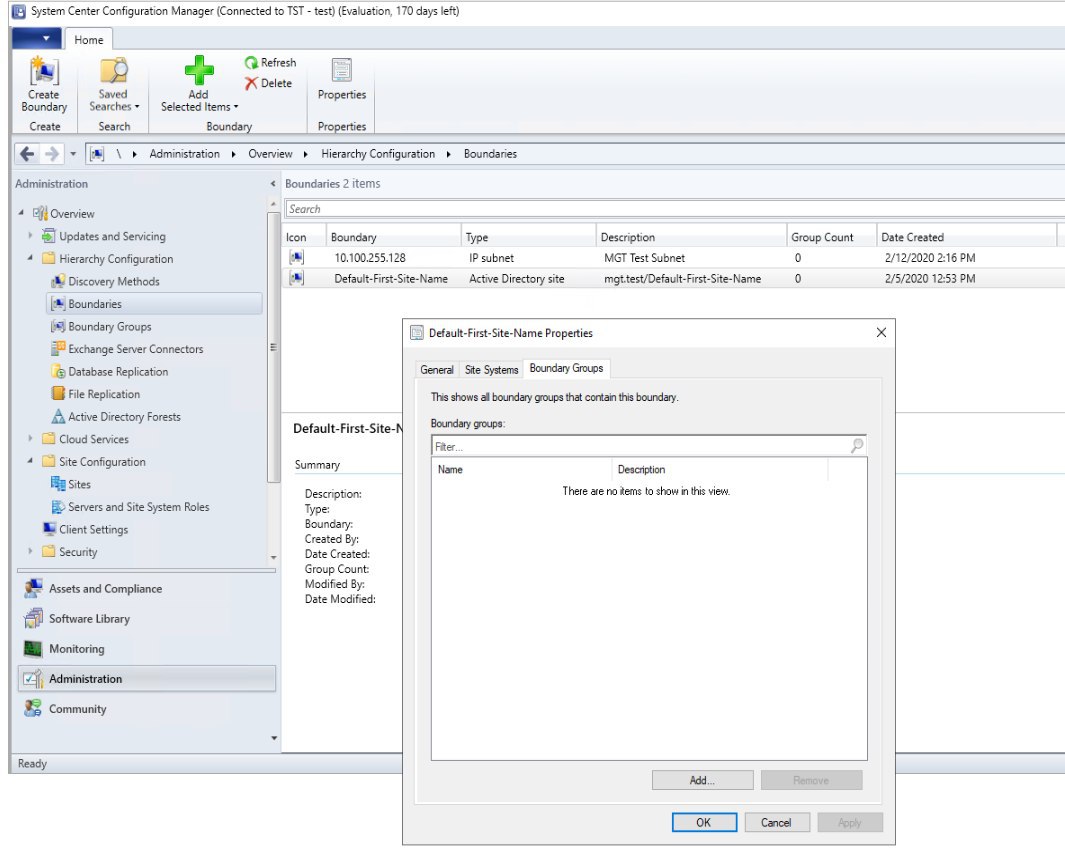Click the Default-First-Site-Name row icon

(296, 278)
